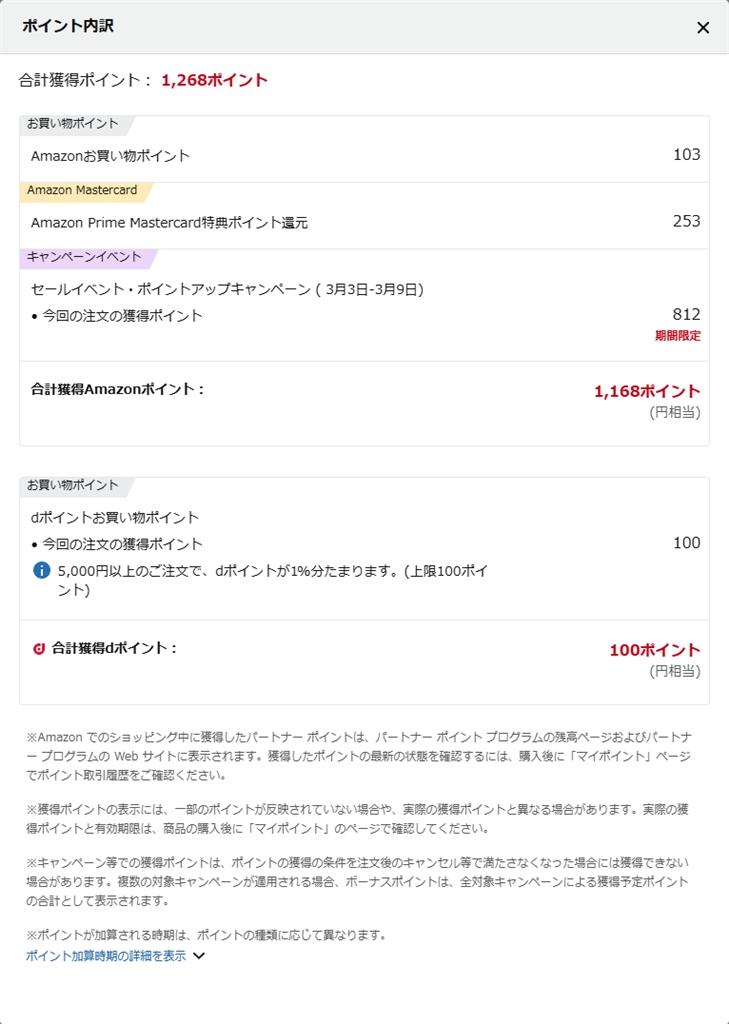Click Amazon Prime Mastercard特典ポイント還元 row
Screen dimensions: 729x1024
point(169,222)
